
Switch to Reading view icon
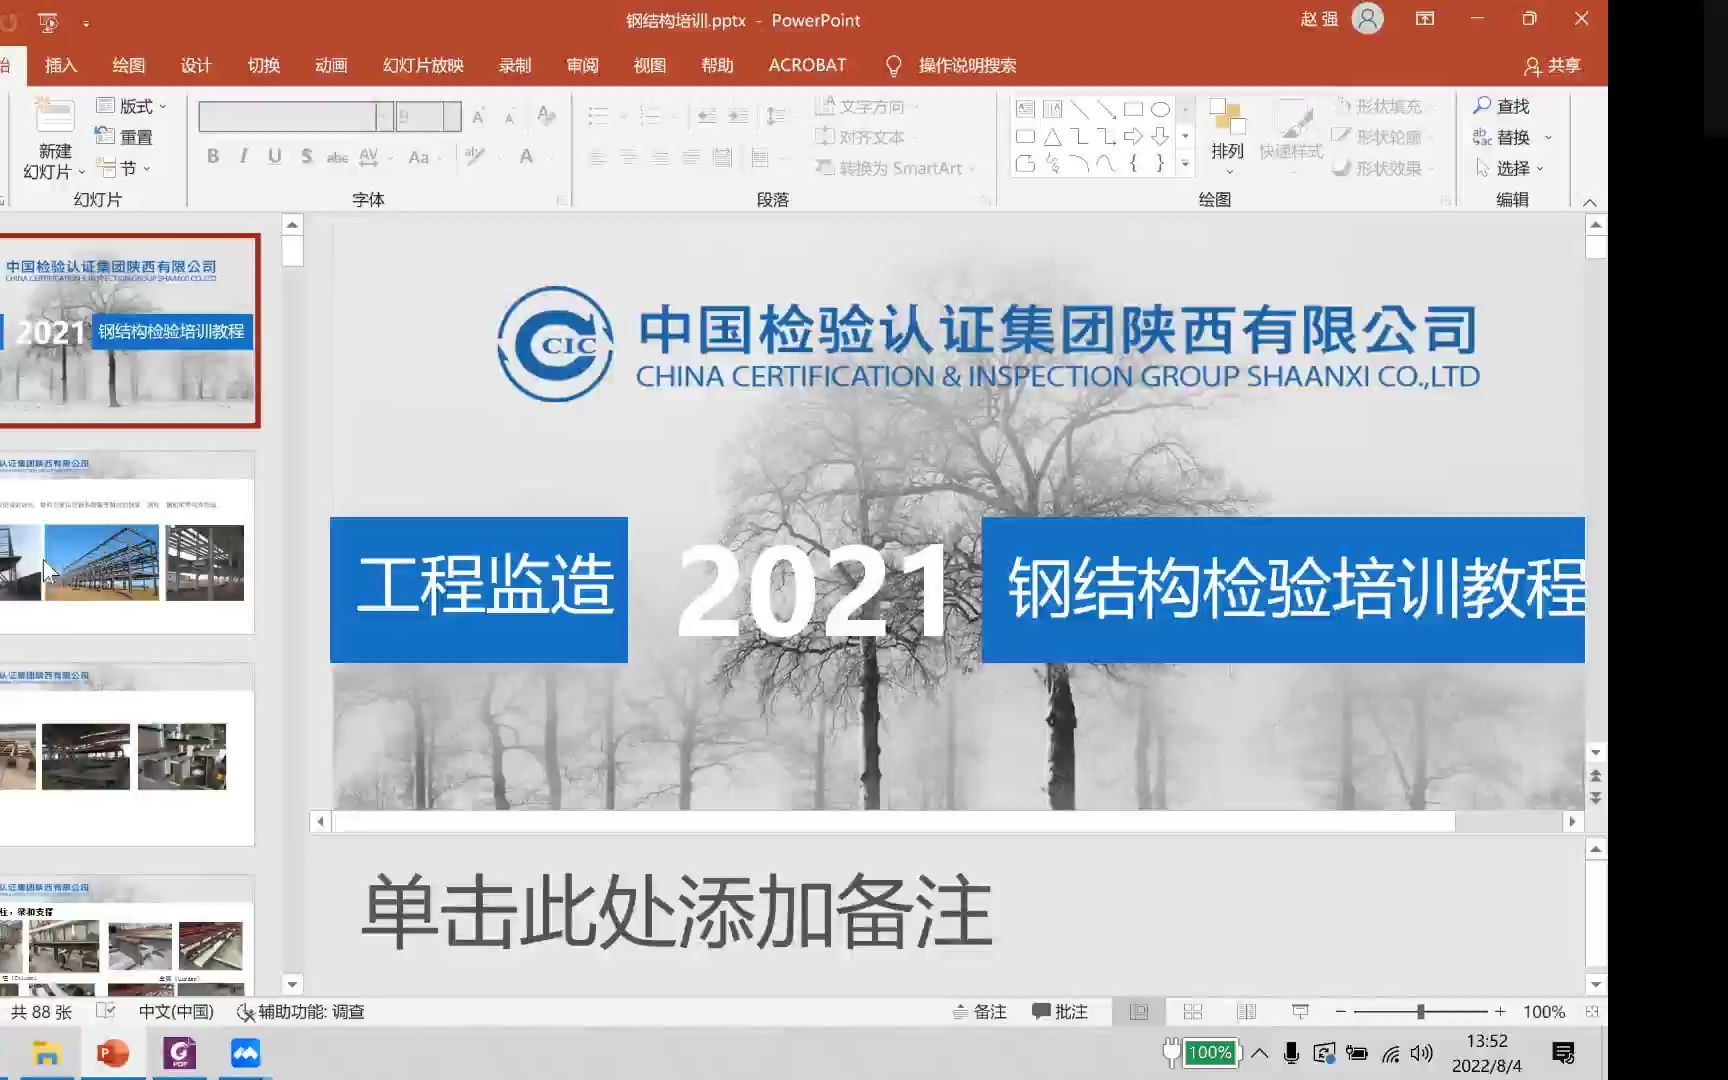point(1246,1012)
